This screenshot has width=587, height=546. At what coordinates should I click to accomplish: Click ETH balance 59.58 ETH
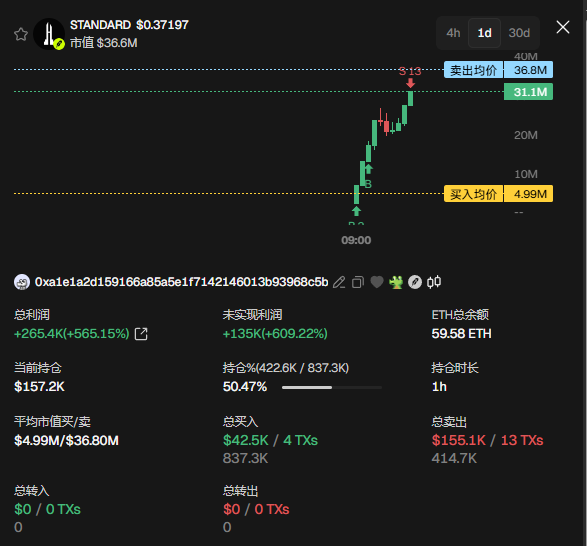(462, 334)
